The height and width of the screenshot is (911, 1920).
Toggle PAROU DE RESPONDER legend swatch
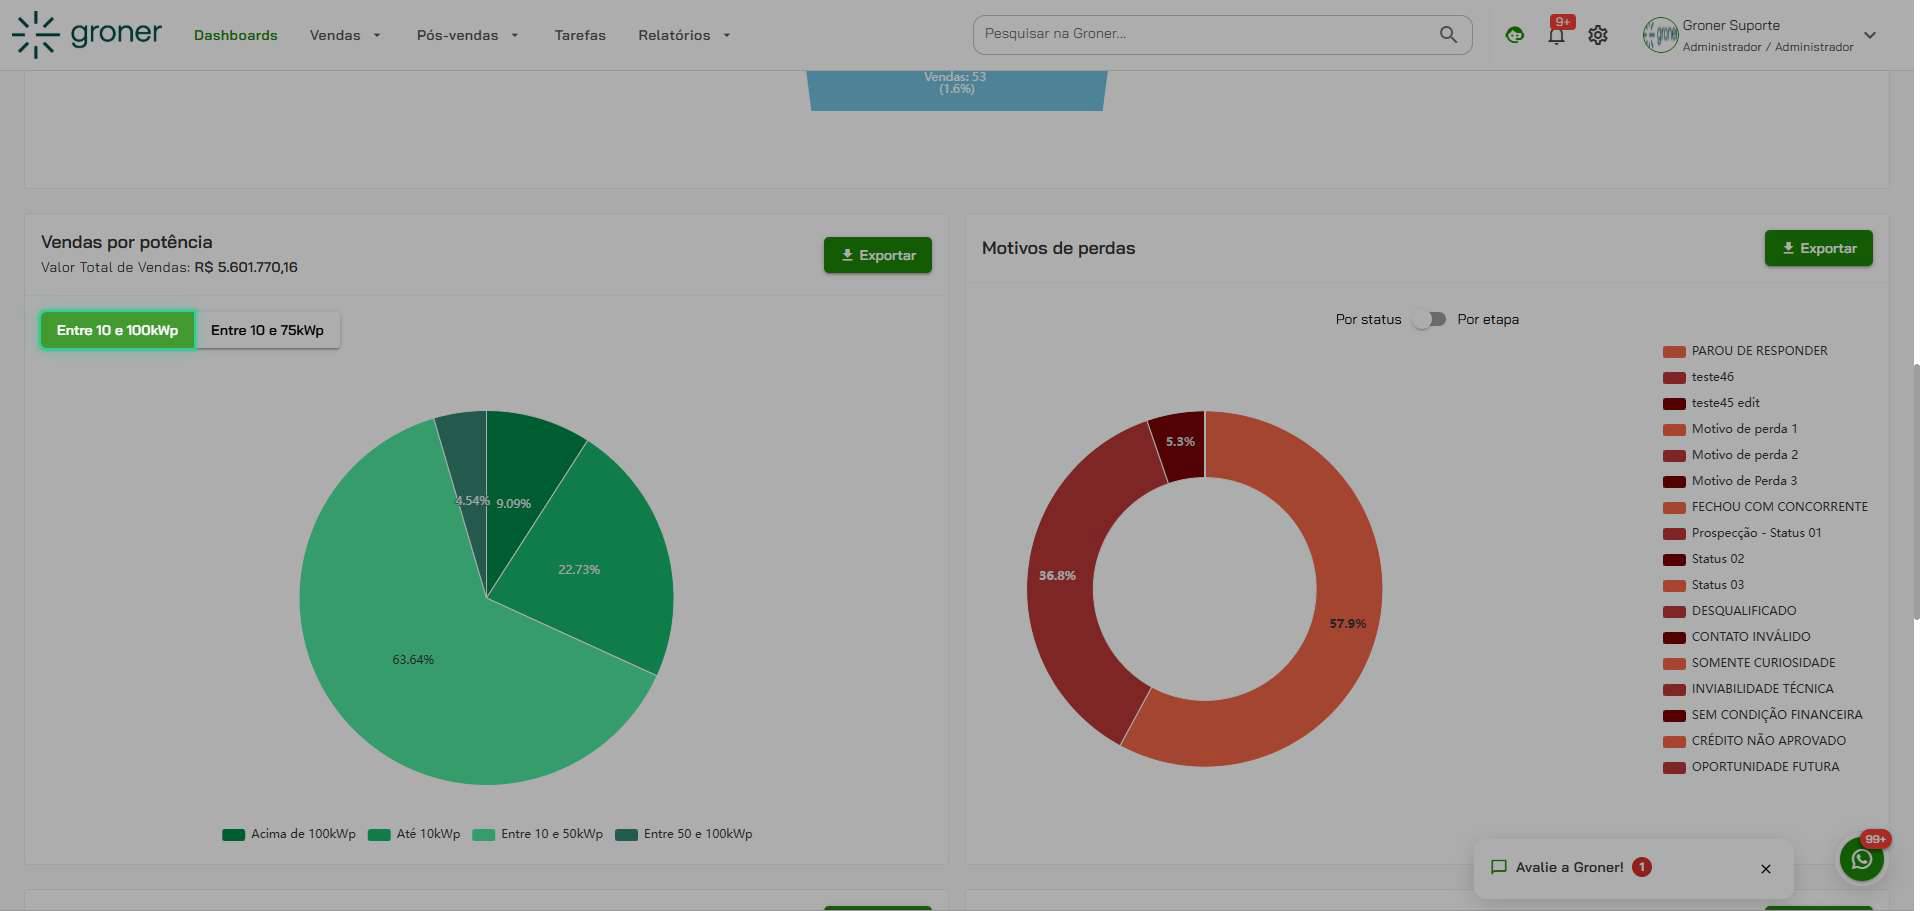pyautogui.click(x=1674, y=352)
